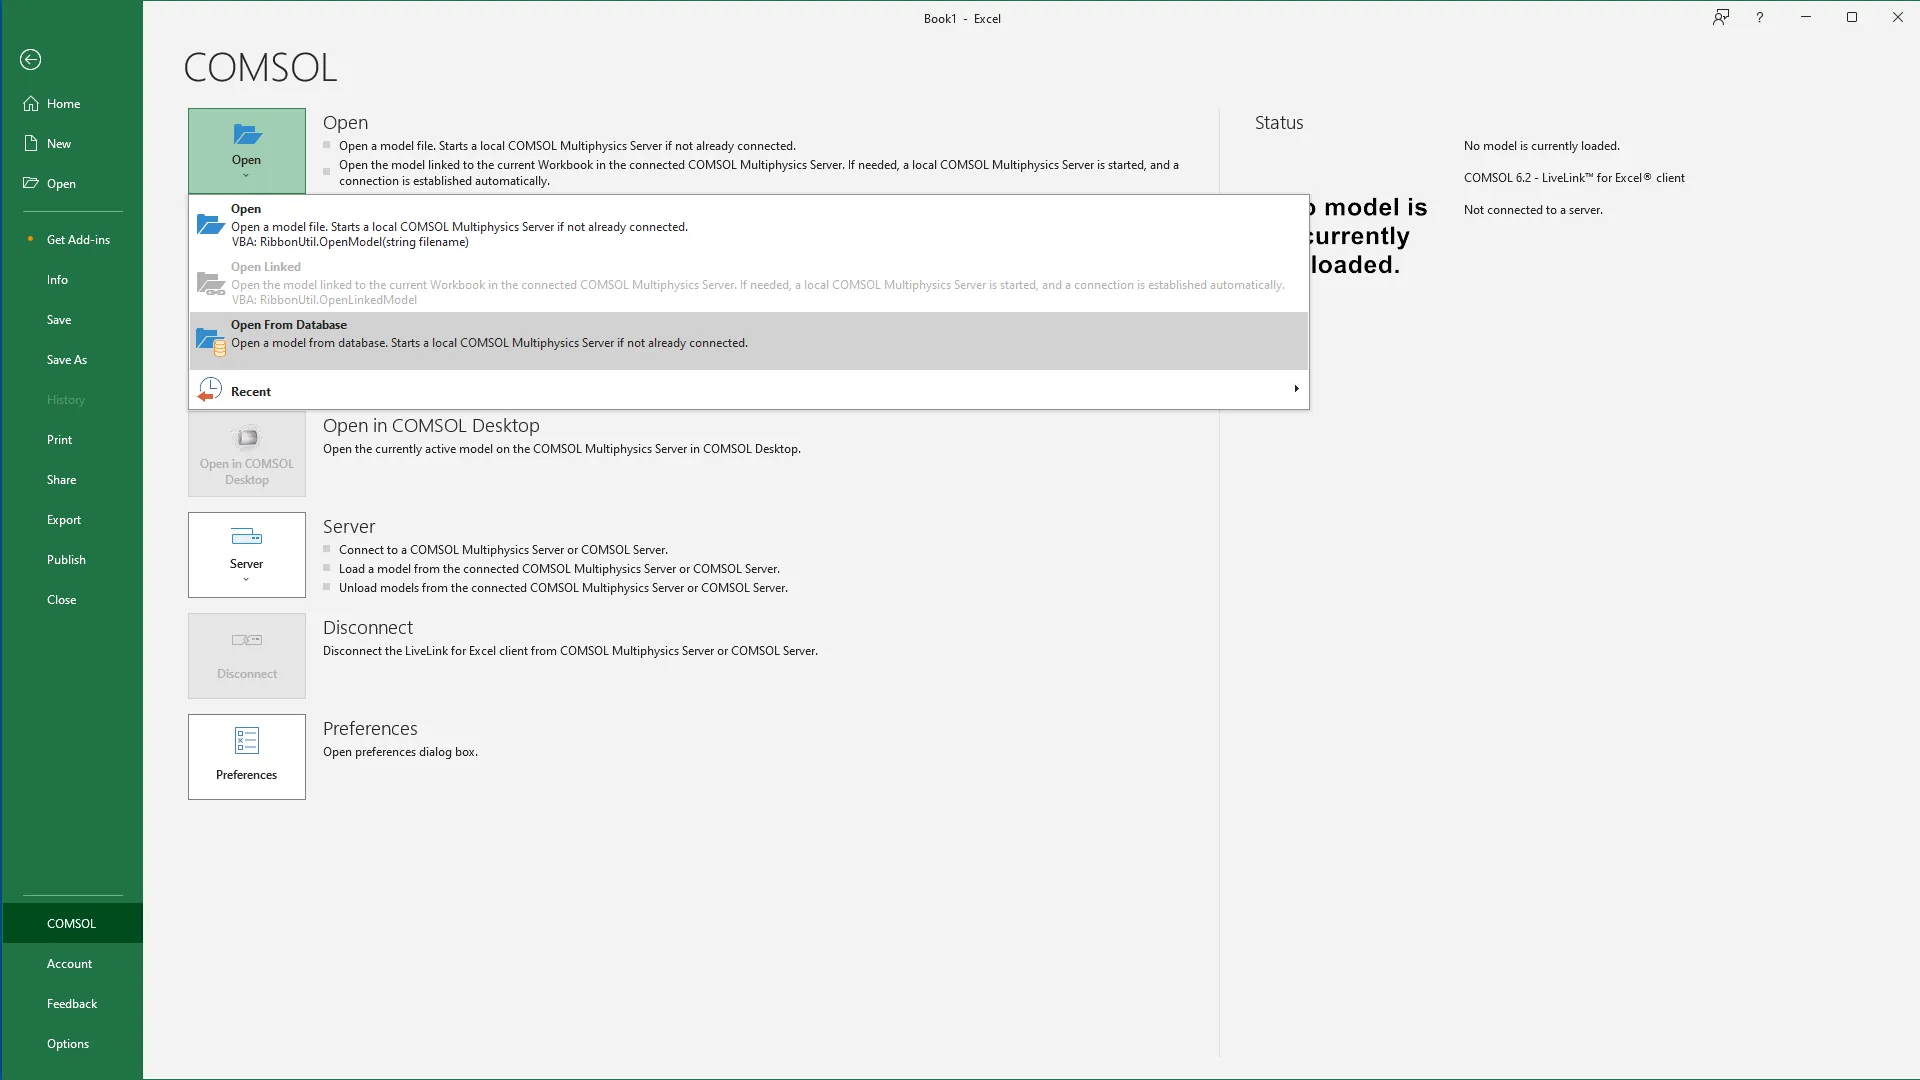Expand the Recent submenu arrow
Viewport: 1920px width, 1080px height.
(x=1296, y=389)
